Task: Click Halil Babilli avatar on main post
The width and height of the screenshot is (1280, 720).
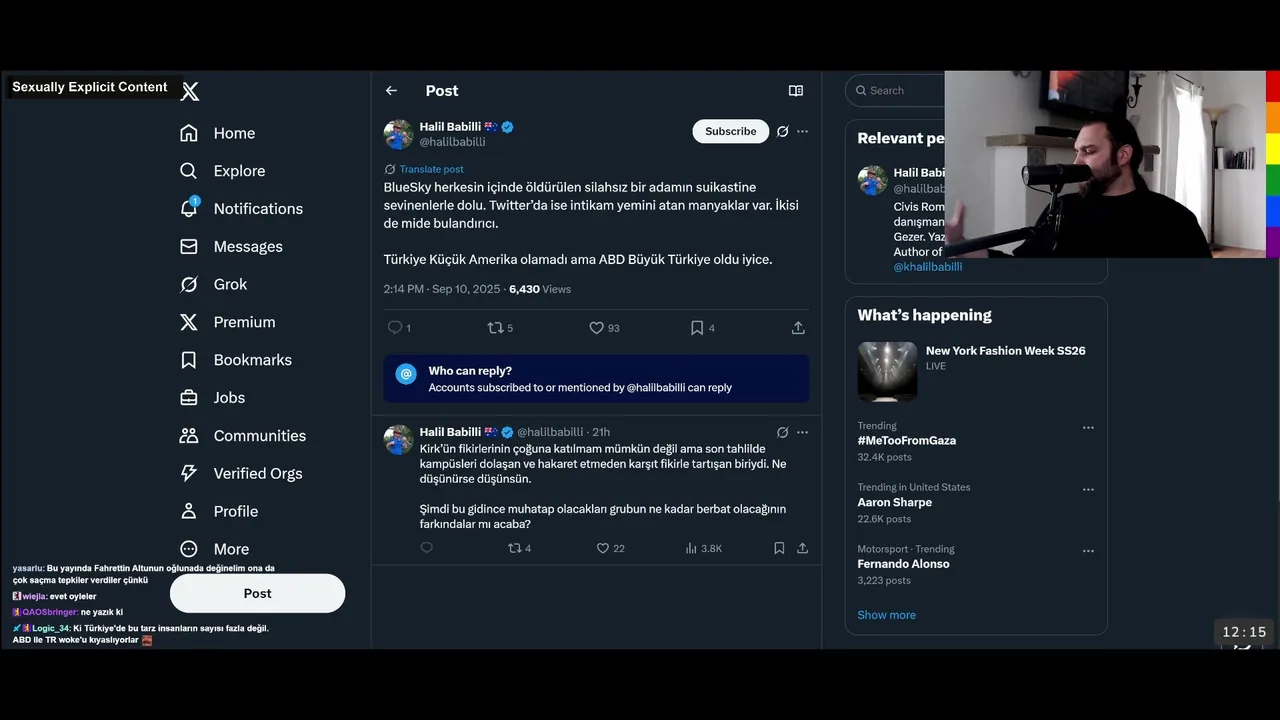Action: coord(398,134)
